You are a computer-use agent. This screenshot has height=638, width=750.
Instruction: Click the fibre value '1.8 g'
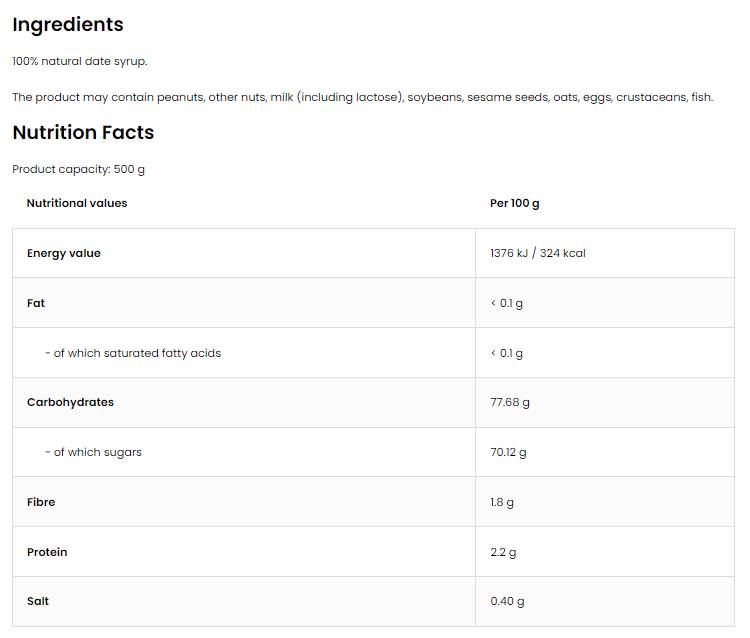click(x=502, y=502)
